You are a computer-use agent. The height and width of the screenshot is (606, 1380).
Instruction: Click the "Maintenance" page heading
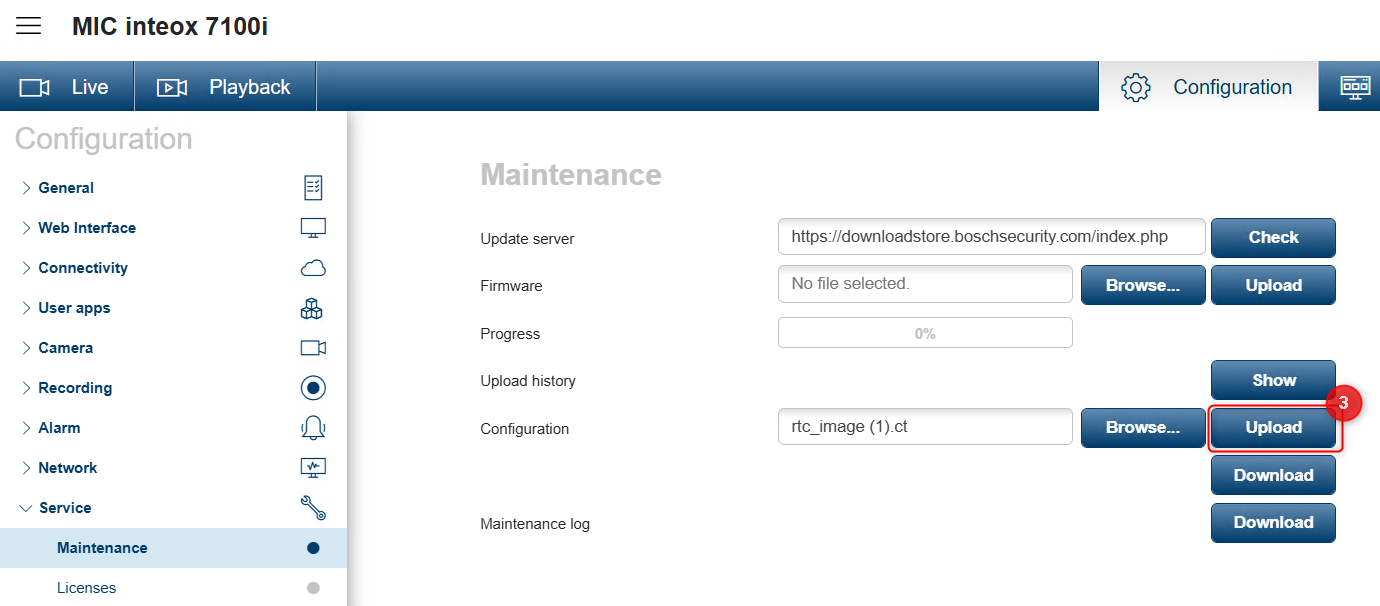571,175
